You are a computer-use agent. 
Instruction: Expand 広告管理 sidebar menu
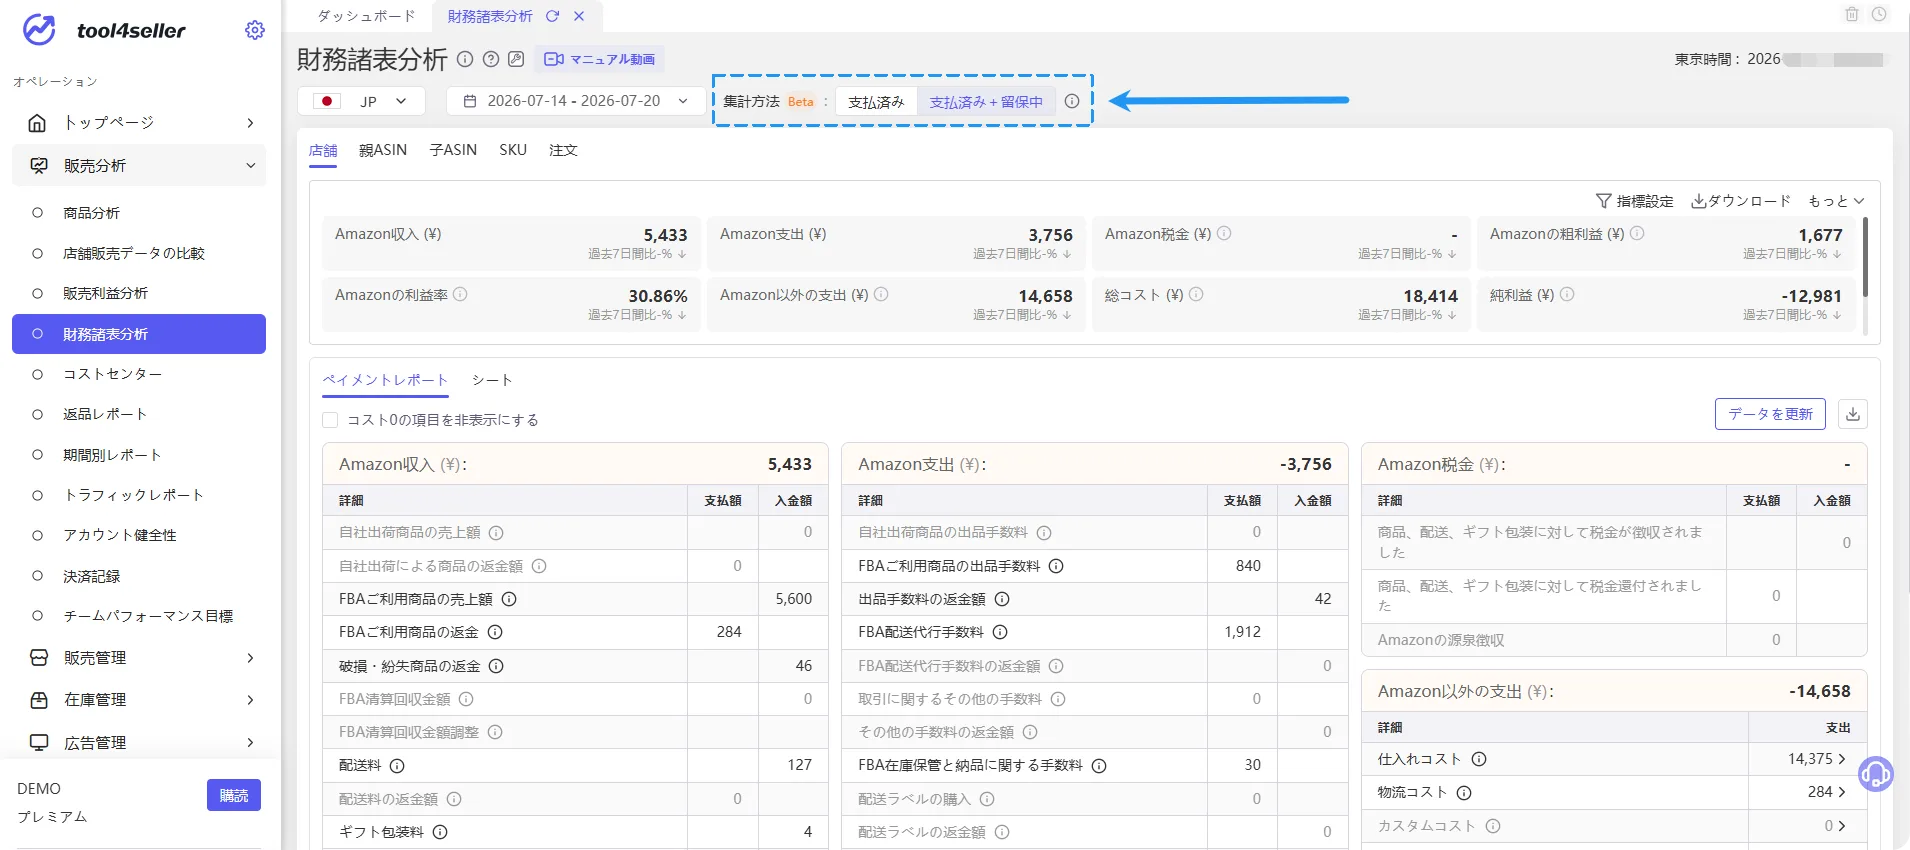click(x=139, y=742)
